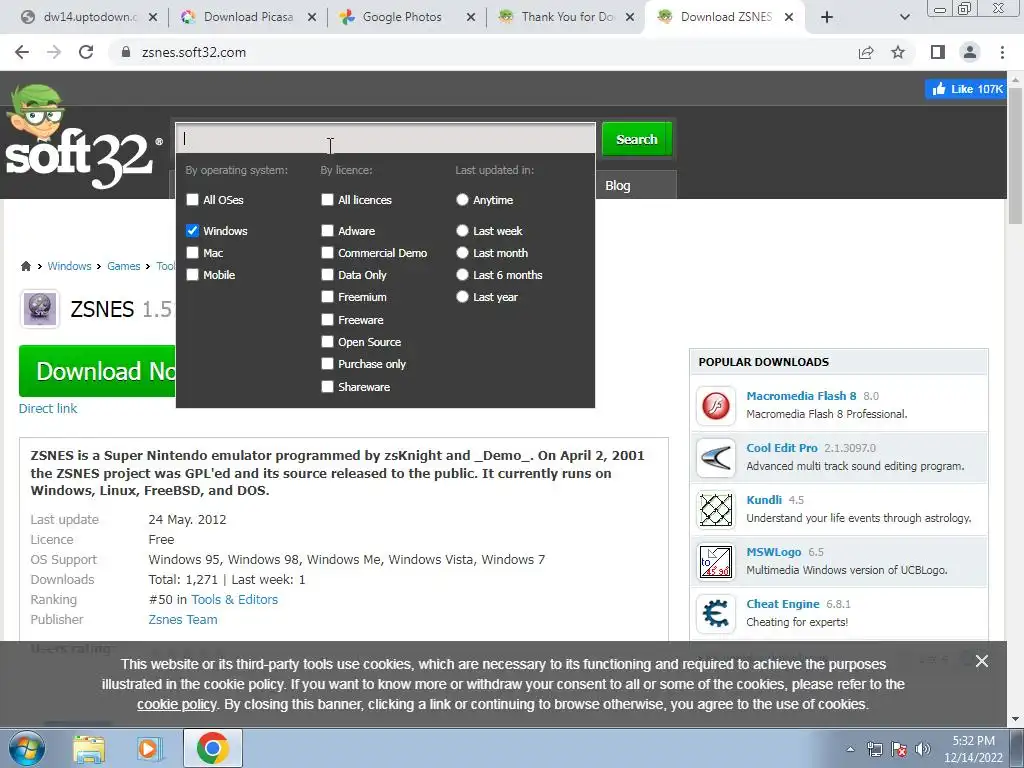Check the All OSes checkbox
Viewport: 1024px width, 768px height.
coord(192,200)
